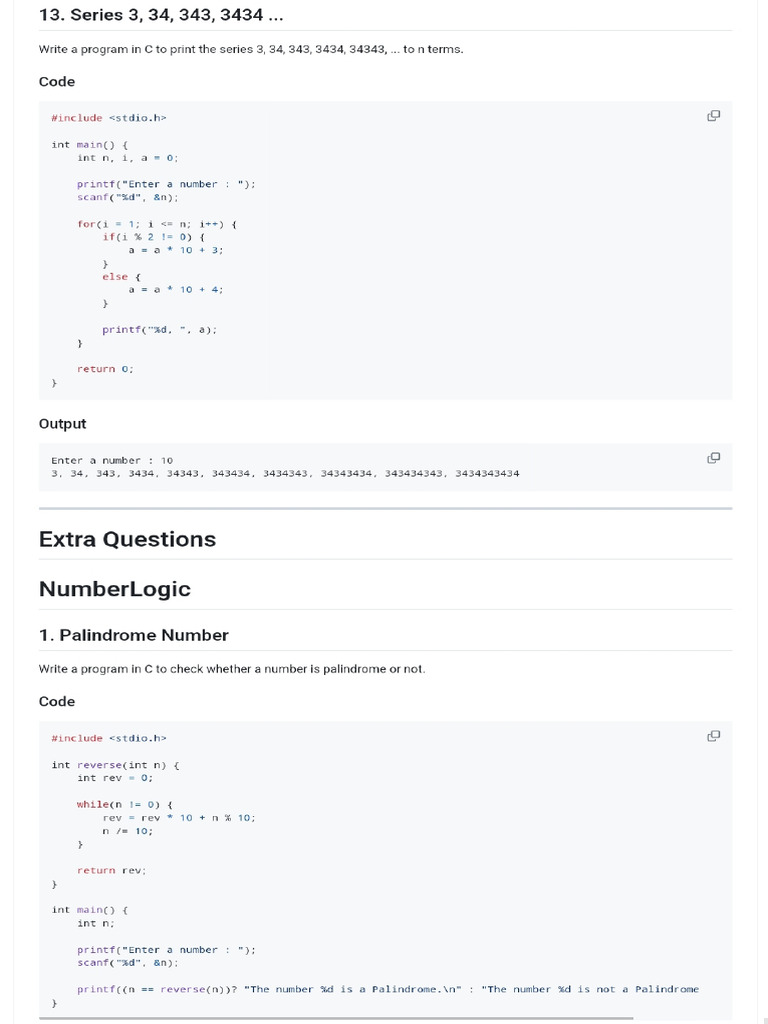The width and height of the screenshot is (768, 1024).
Task: Click the 'return rev;' statement
Action: tap(112, 870)
